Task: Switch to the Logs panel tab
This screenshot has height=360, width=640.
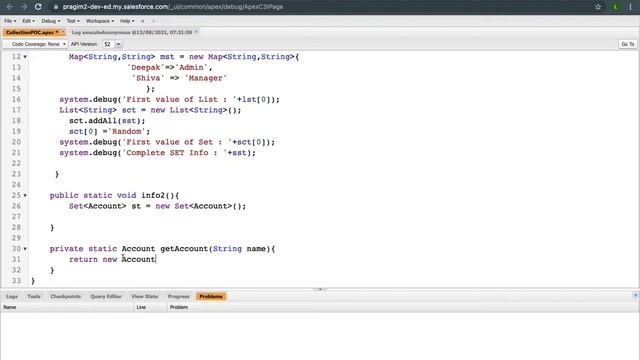Action: click(12, 296)
